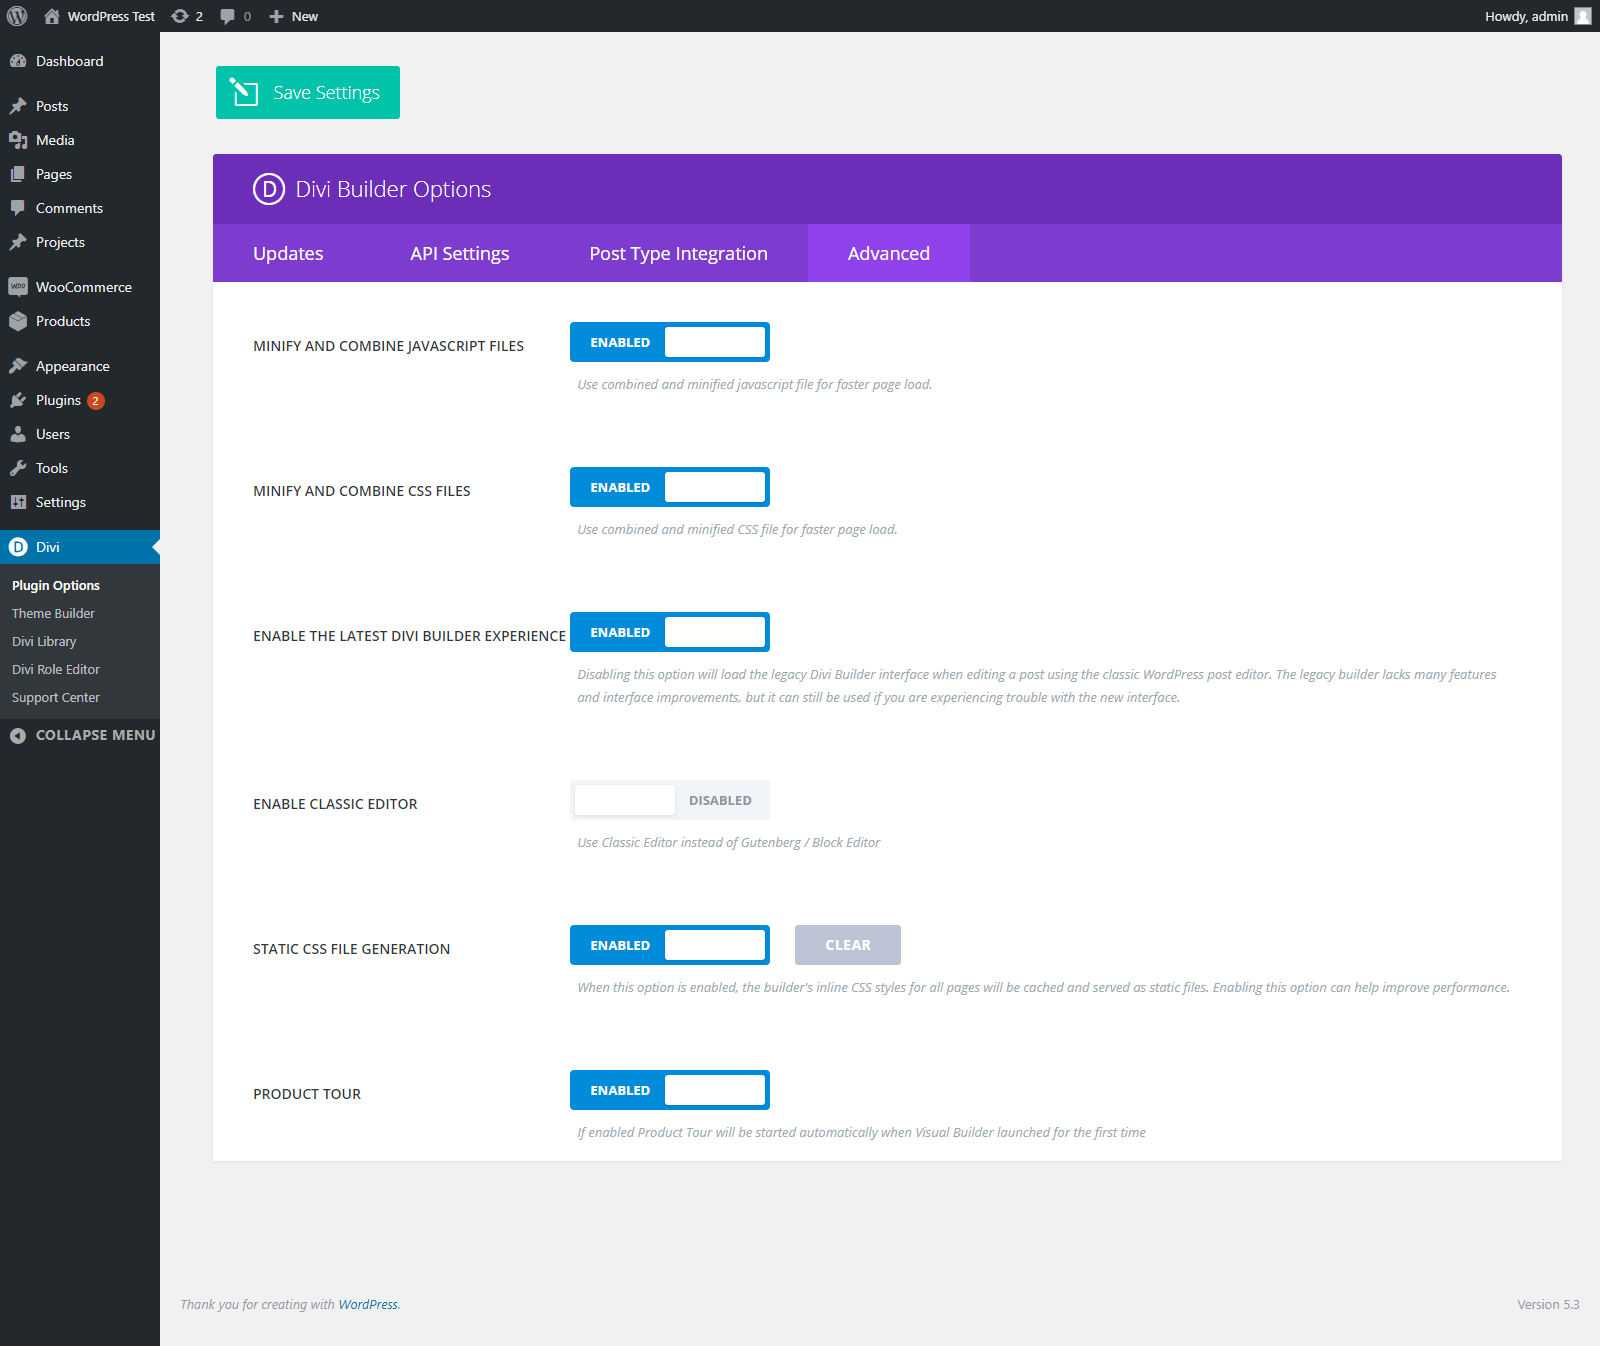Image resolution: width=1600 pixels, height=1346 pixels.
Task: Follow the WordPress footer link
Action: pyautogui.click(x=368, y=1304)
